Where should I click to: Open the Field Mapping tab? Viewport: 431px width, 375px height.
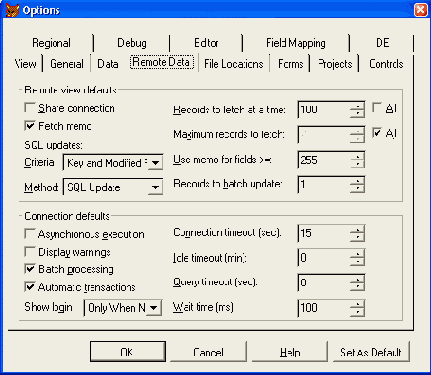pyautogui.click(x=296, y=43)
